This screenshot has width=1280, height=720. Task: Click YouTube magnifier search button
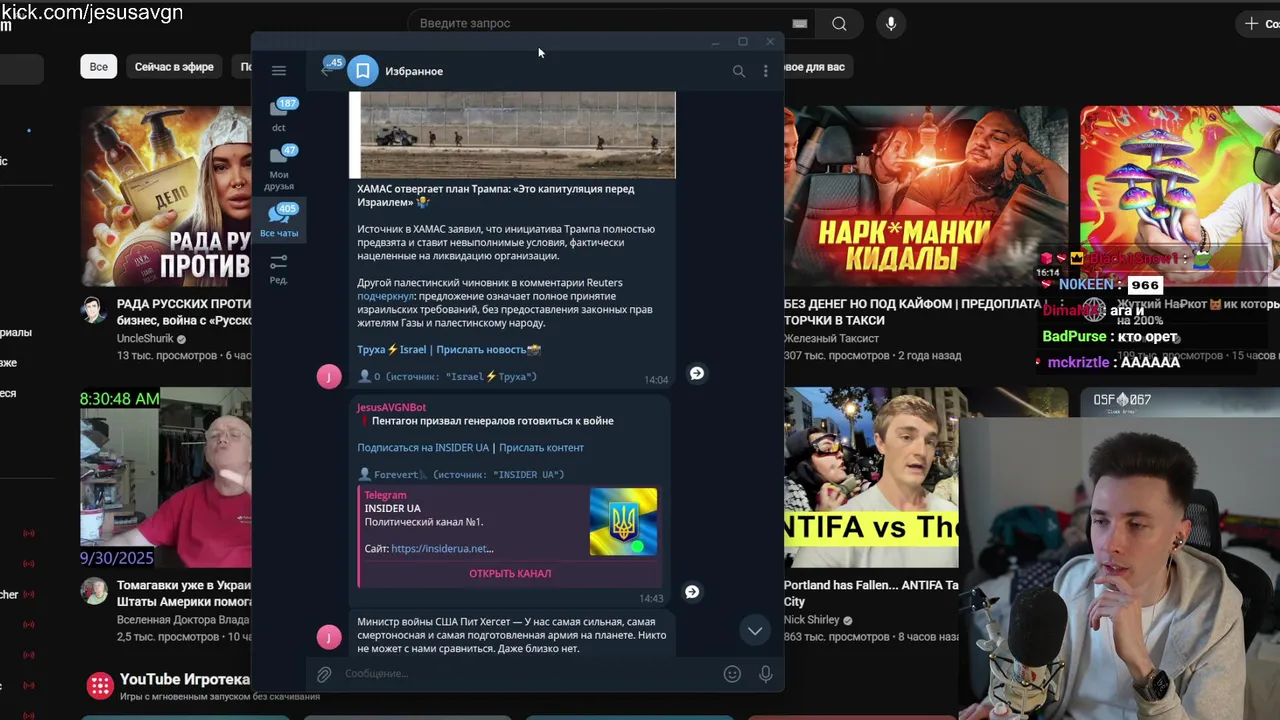(x=839, y=23)
